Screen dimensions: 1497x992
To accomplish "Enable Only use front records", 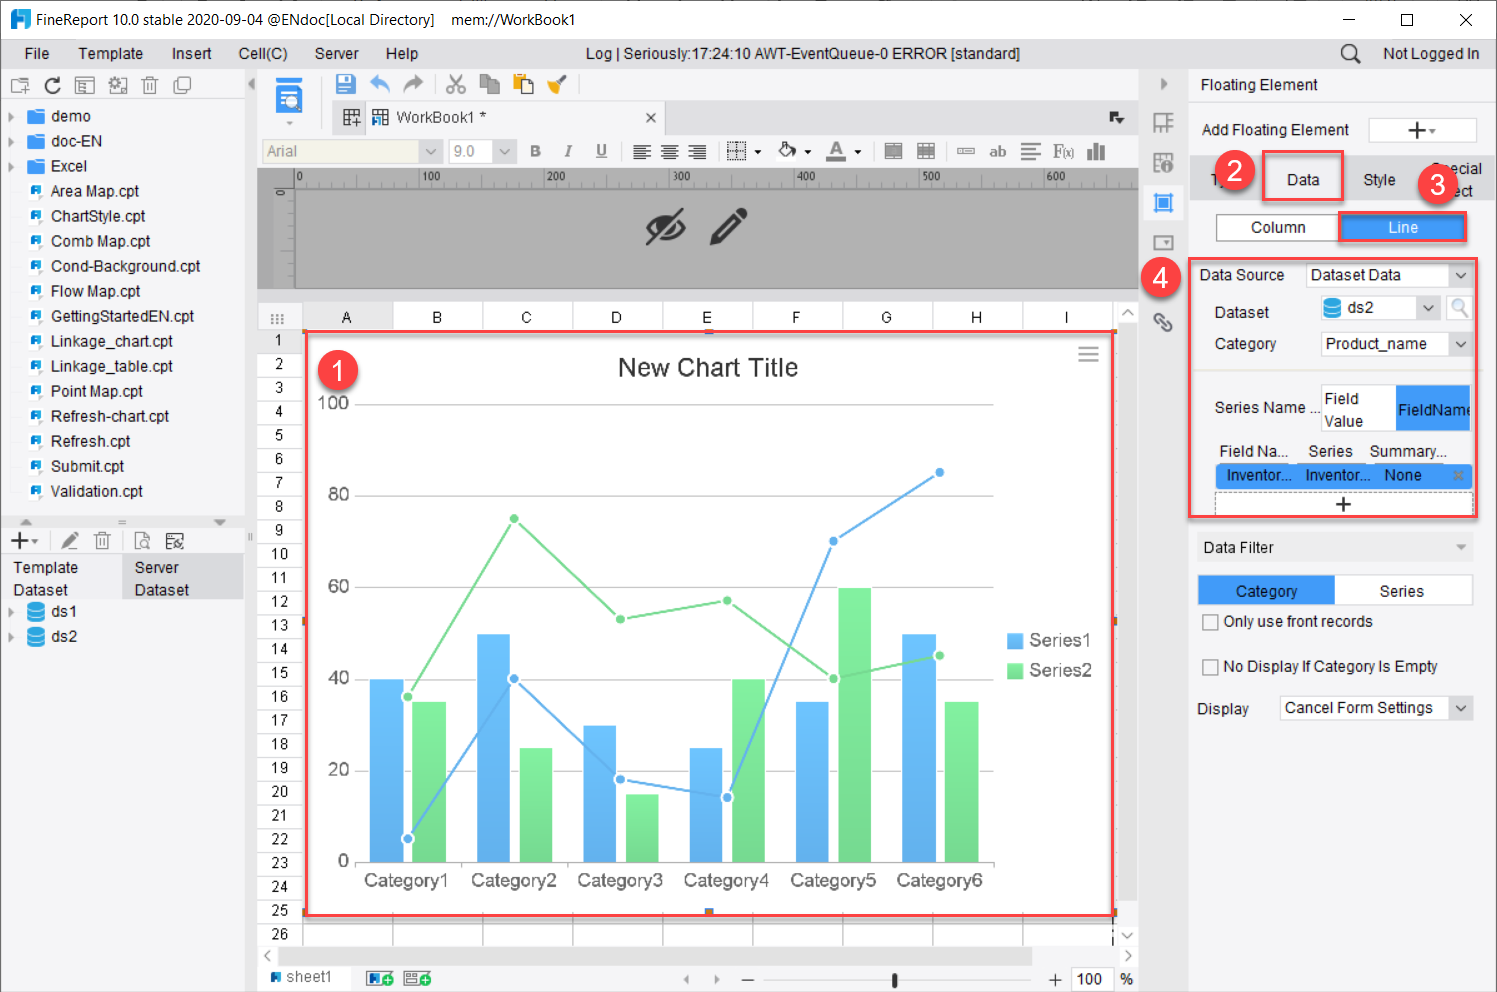I will (1210, 621).
